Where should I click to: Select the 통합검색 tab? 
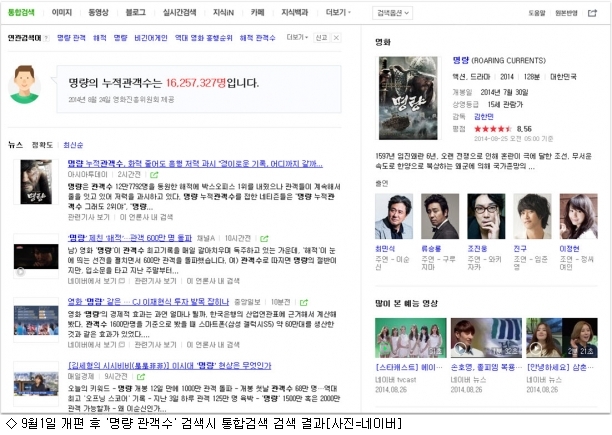pos(21,12)
